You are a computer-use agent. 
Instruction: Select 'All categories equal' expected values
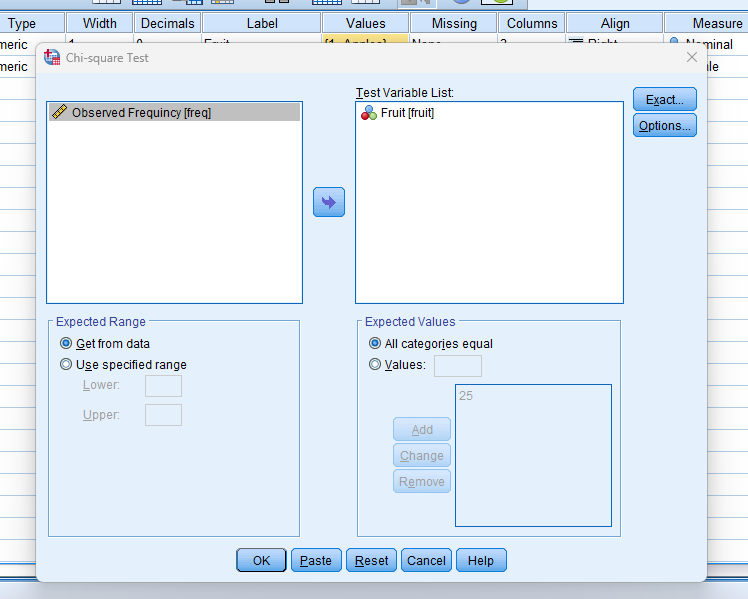(376, 343)
